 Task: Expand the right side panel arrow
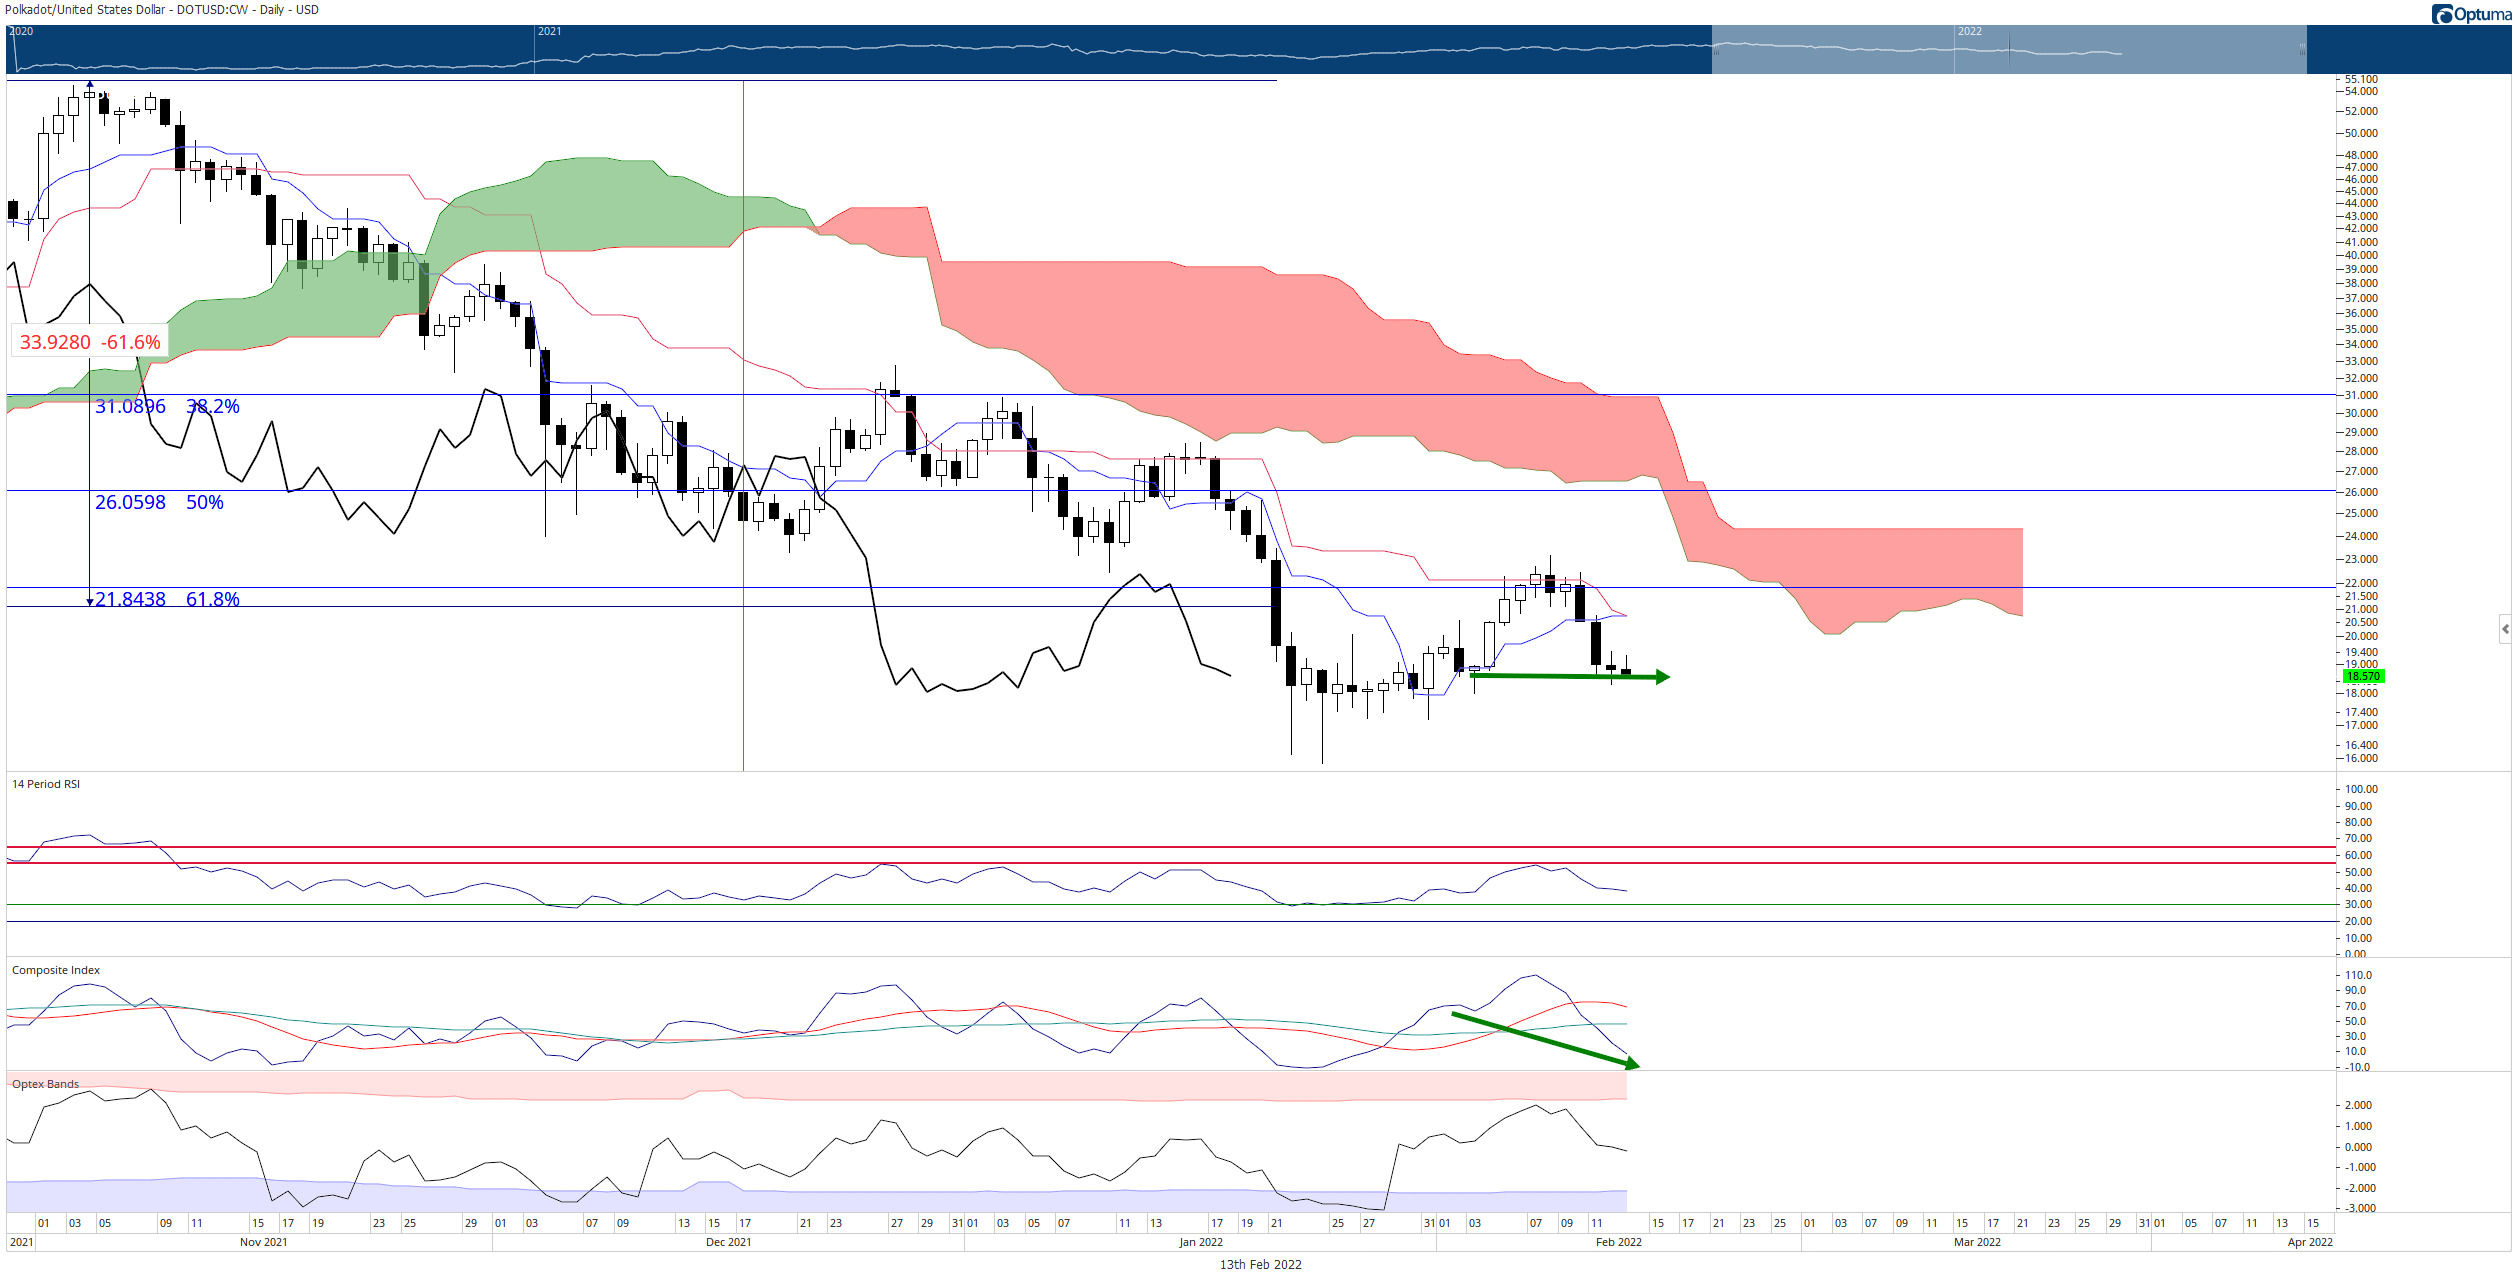[x=2505, y=629]
